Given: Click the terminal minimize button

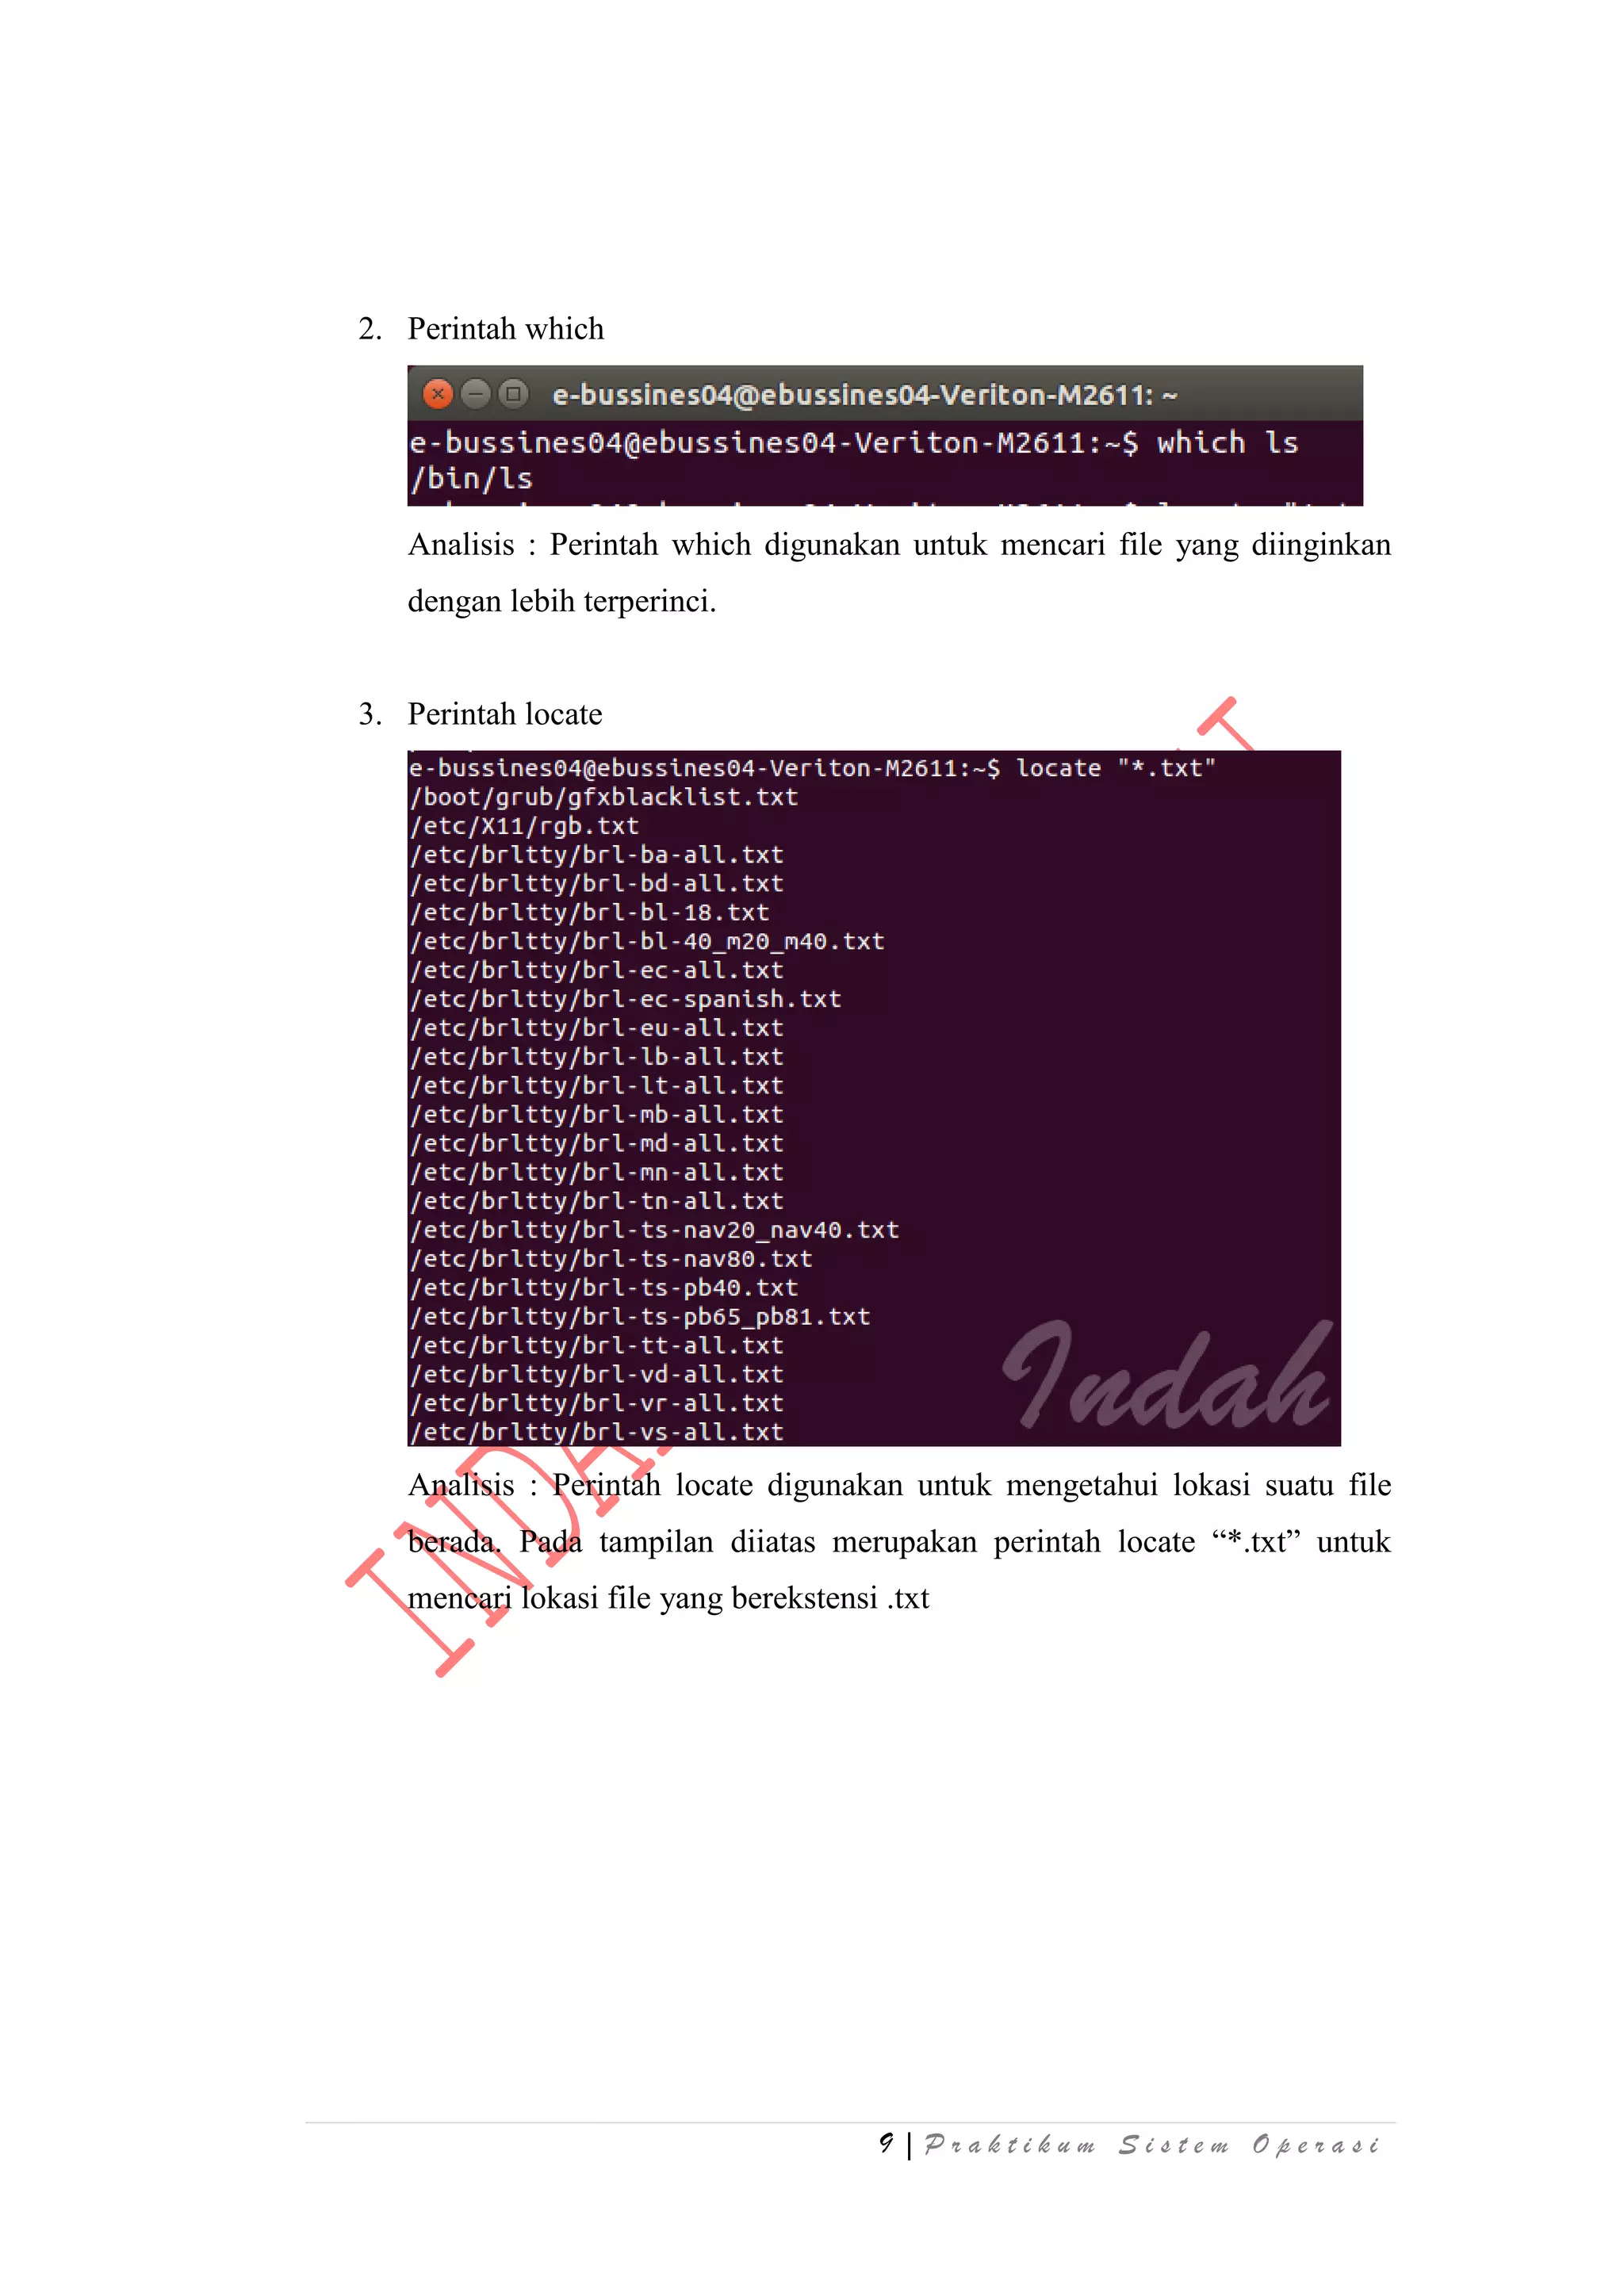Looking at the screenshot, I should pos(476,394).
